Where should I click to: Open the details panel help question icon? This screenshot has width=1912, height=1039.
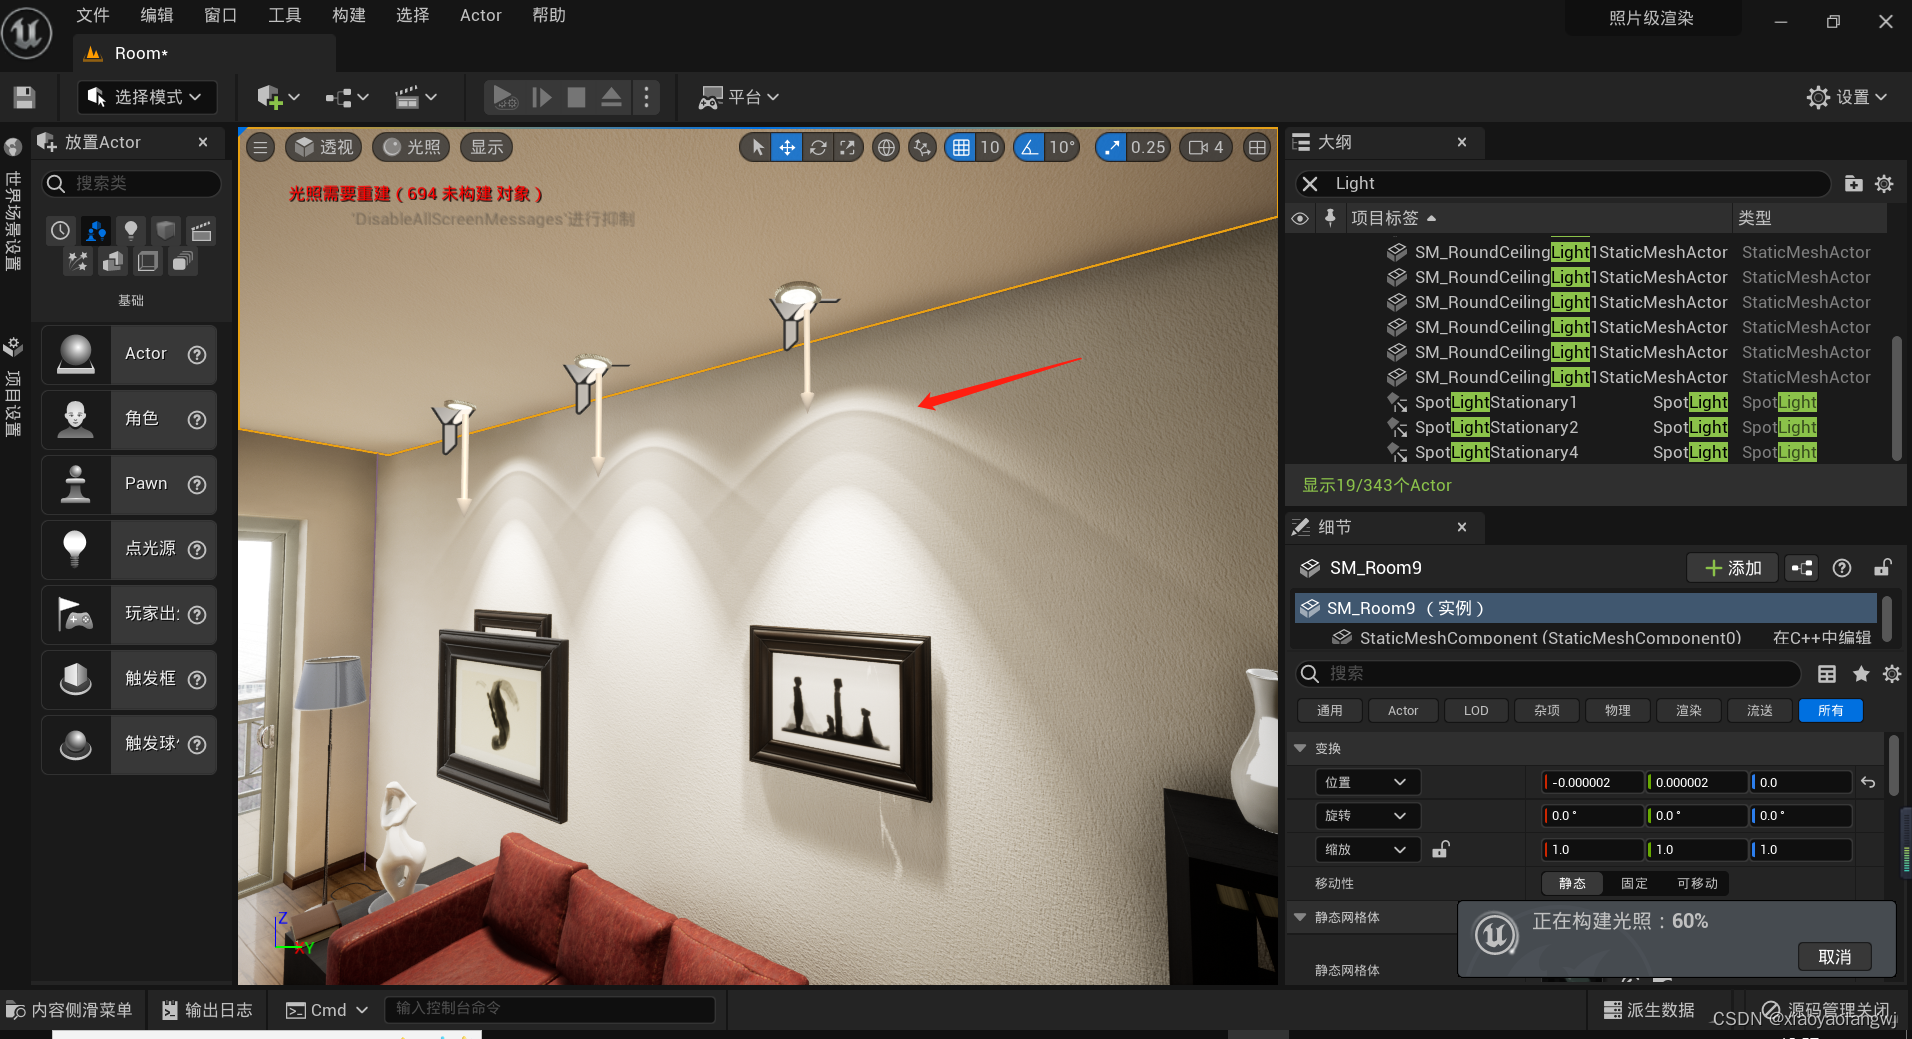1842,568
